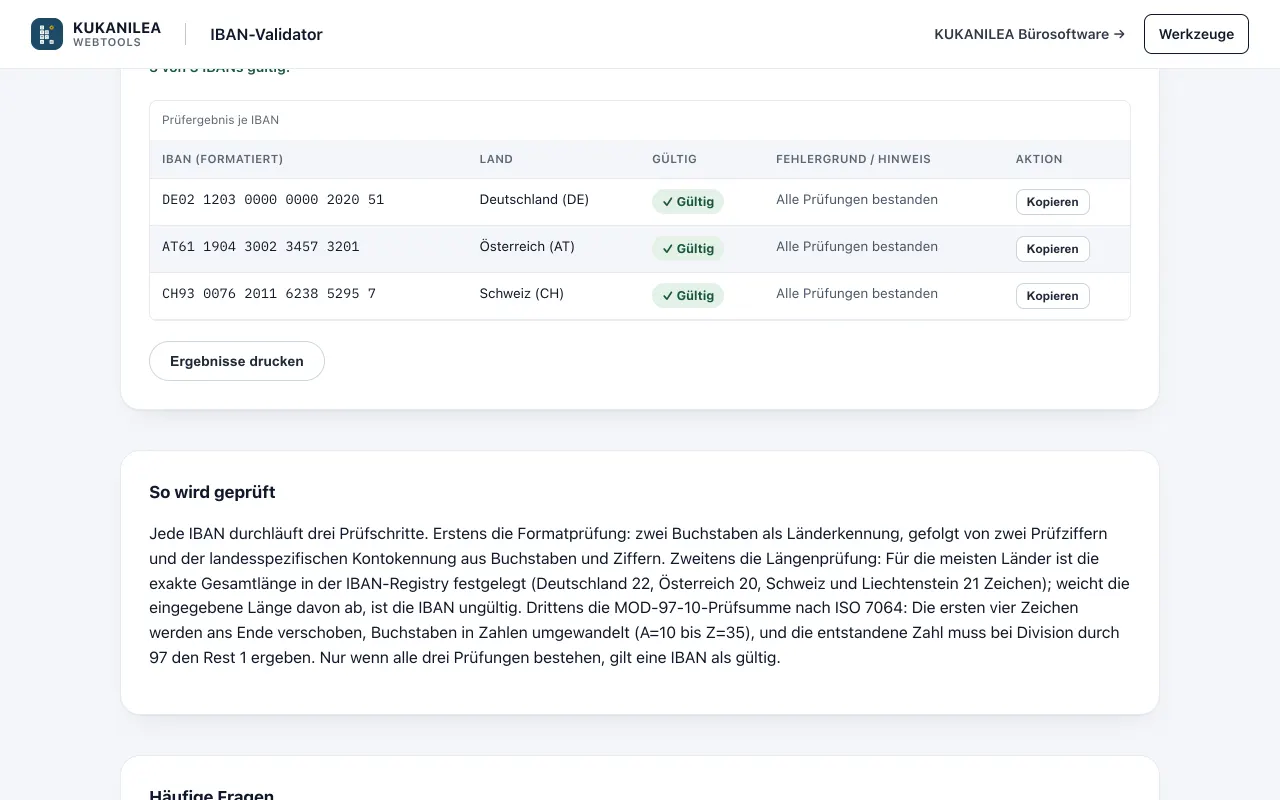Image resolution: width=1280 pixels, height=800 pixels.
Task: Click the Gültig badge in the Deutschland row
Action: coord(688,202)
